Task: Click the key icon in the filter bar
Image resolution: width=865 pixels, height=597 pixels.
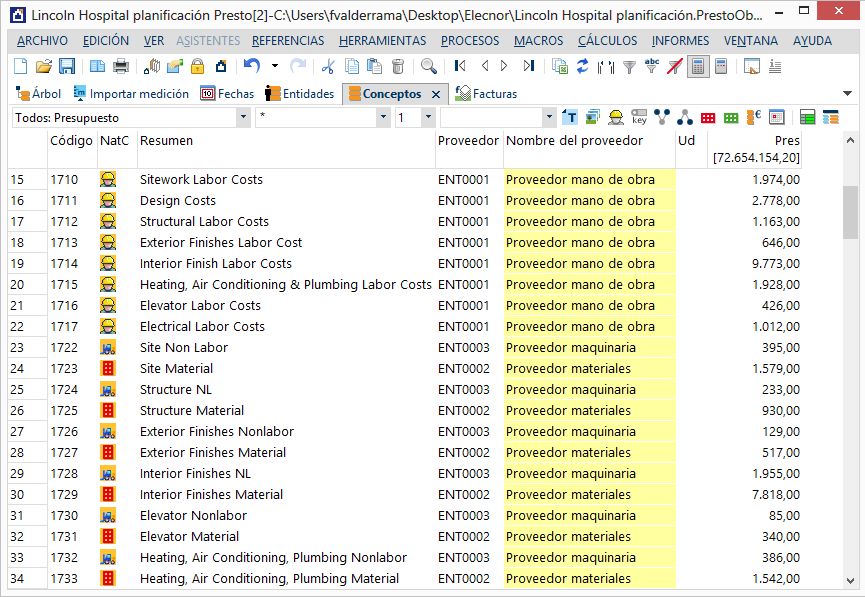Action: (x=639, y=117)
